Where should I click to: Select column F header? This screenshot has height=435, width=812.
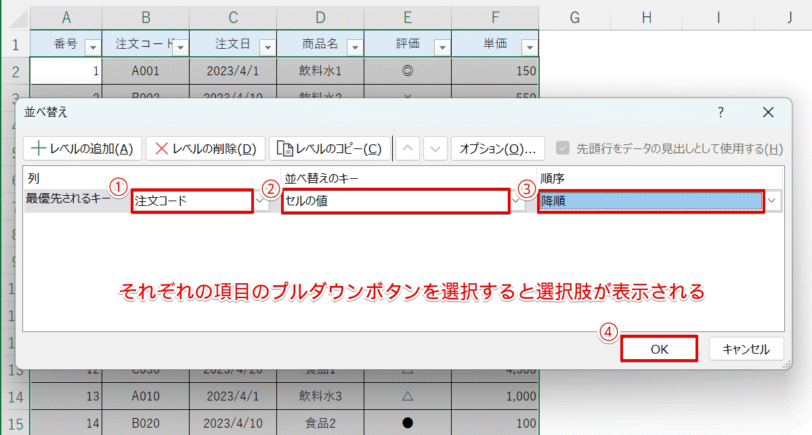coord(495,18)
